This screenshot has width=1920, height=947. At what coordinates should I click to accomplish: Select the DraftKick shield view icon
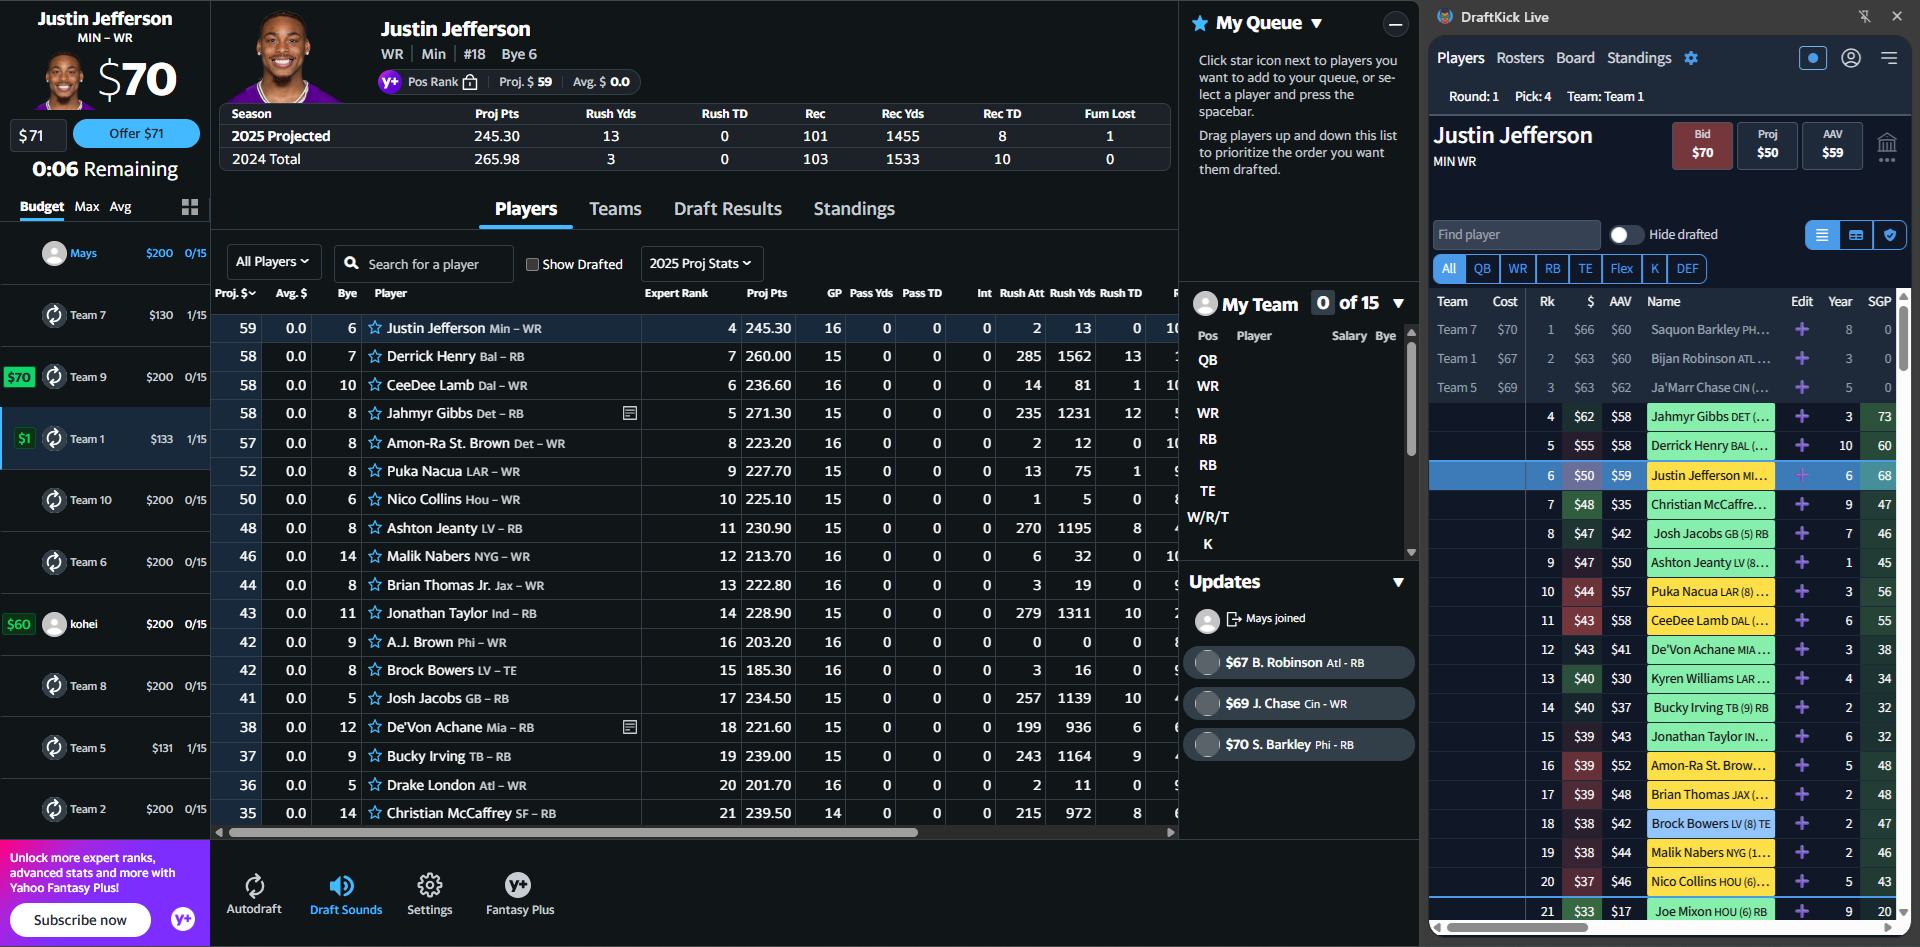(1889, 235)
